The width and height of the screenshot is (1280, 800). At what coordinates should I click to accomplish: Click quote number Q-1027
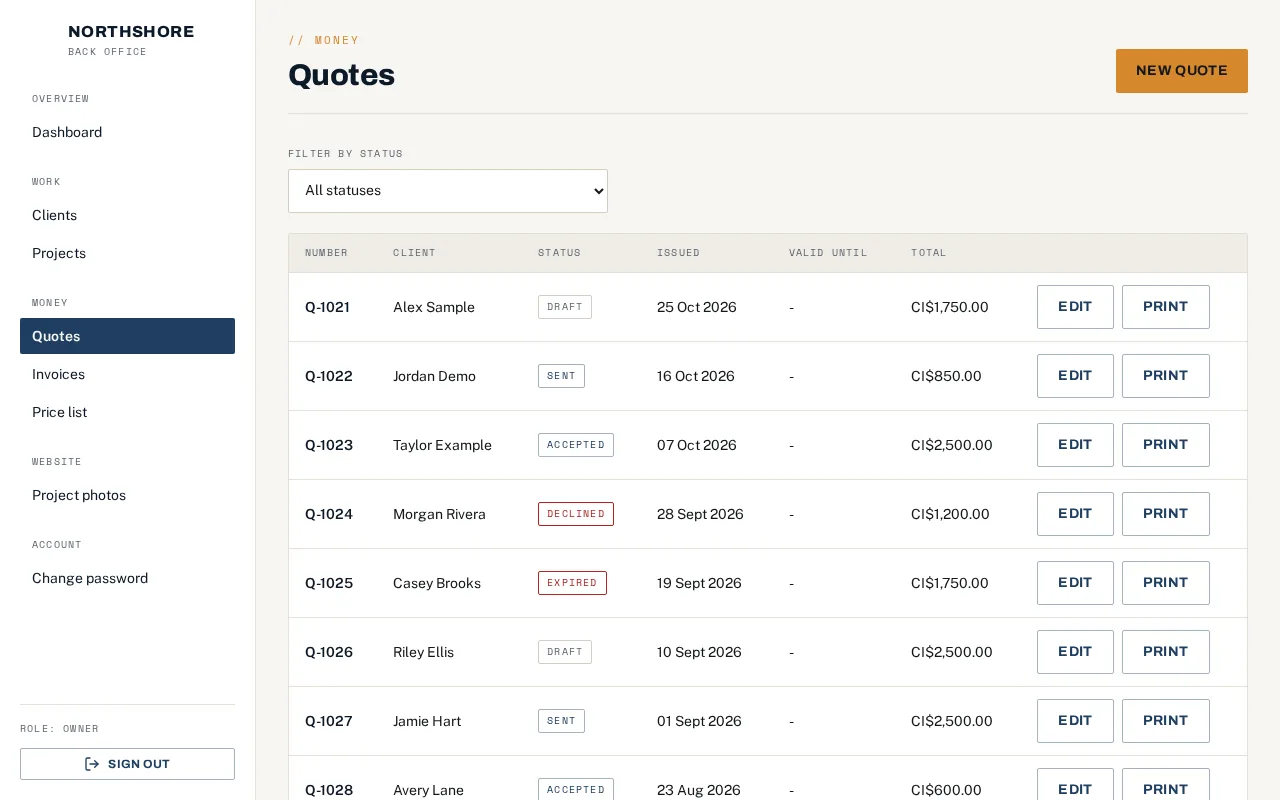coord(329,721)
